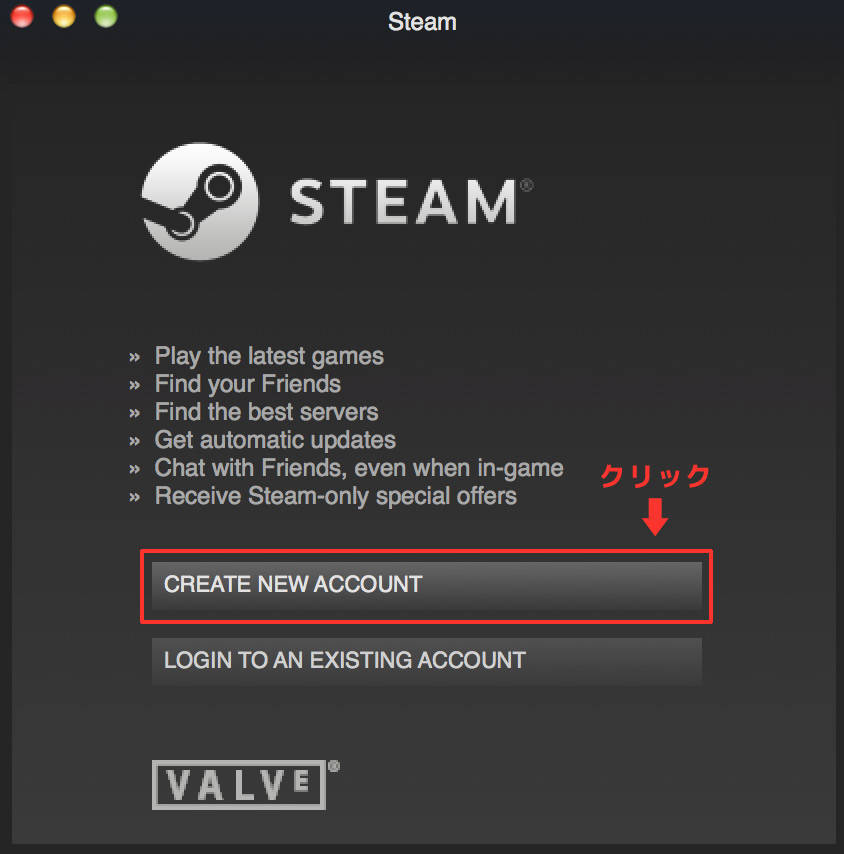Select "Get automatic updates" line
The width and height of the screenshot is (844, 854).
click(275, 441)
